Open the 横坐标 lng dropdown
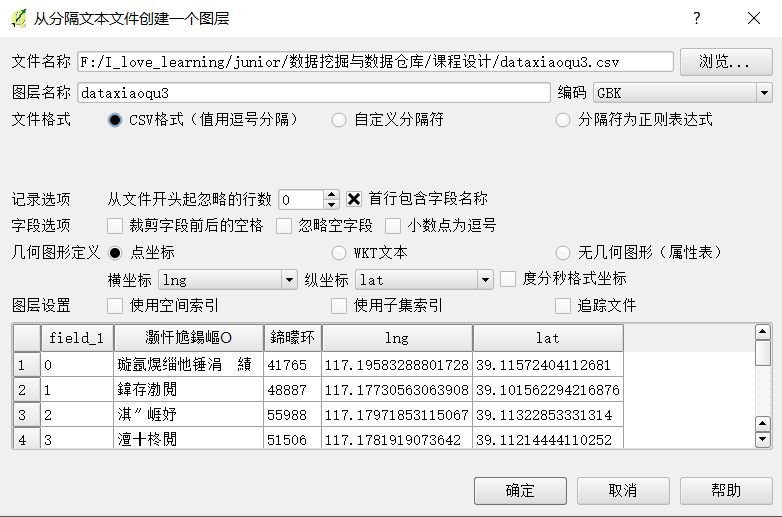This screenshot has height=517, width=782. [x=227, y=280]
